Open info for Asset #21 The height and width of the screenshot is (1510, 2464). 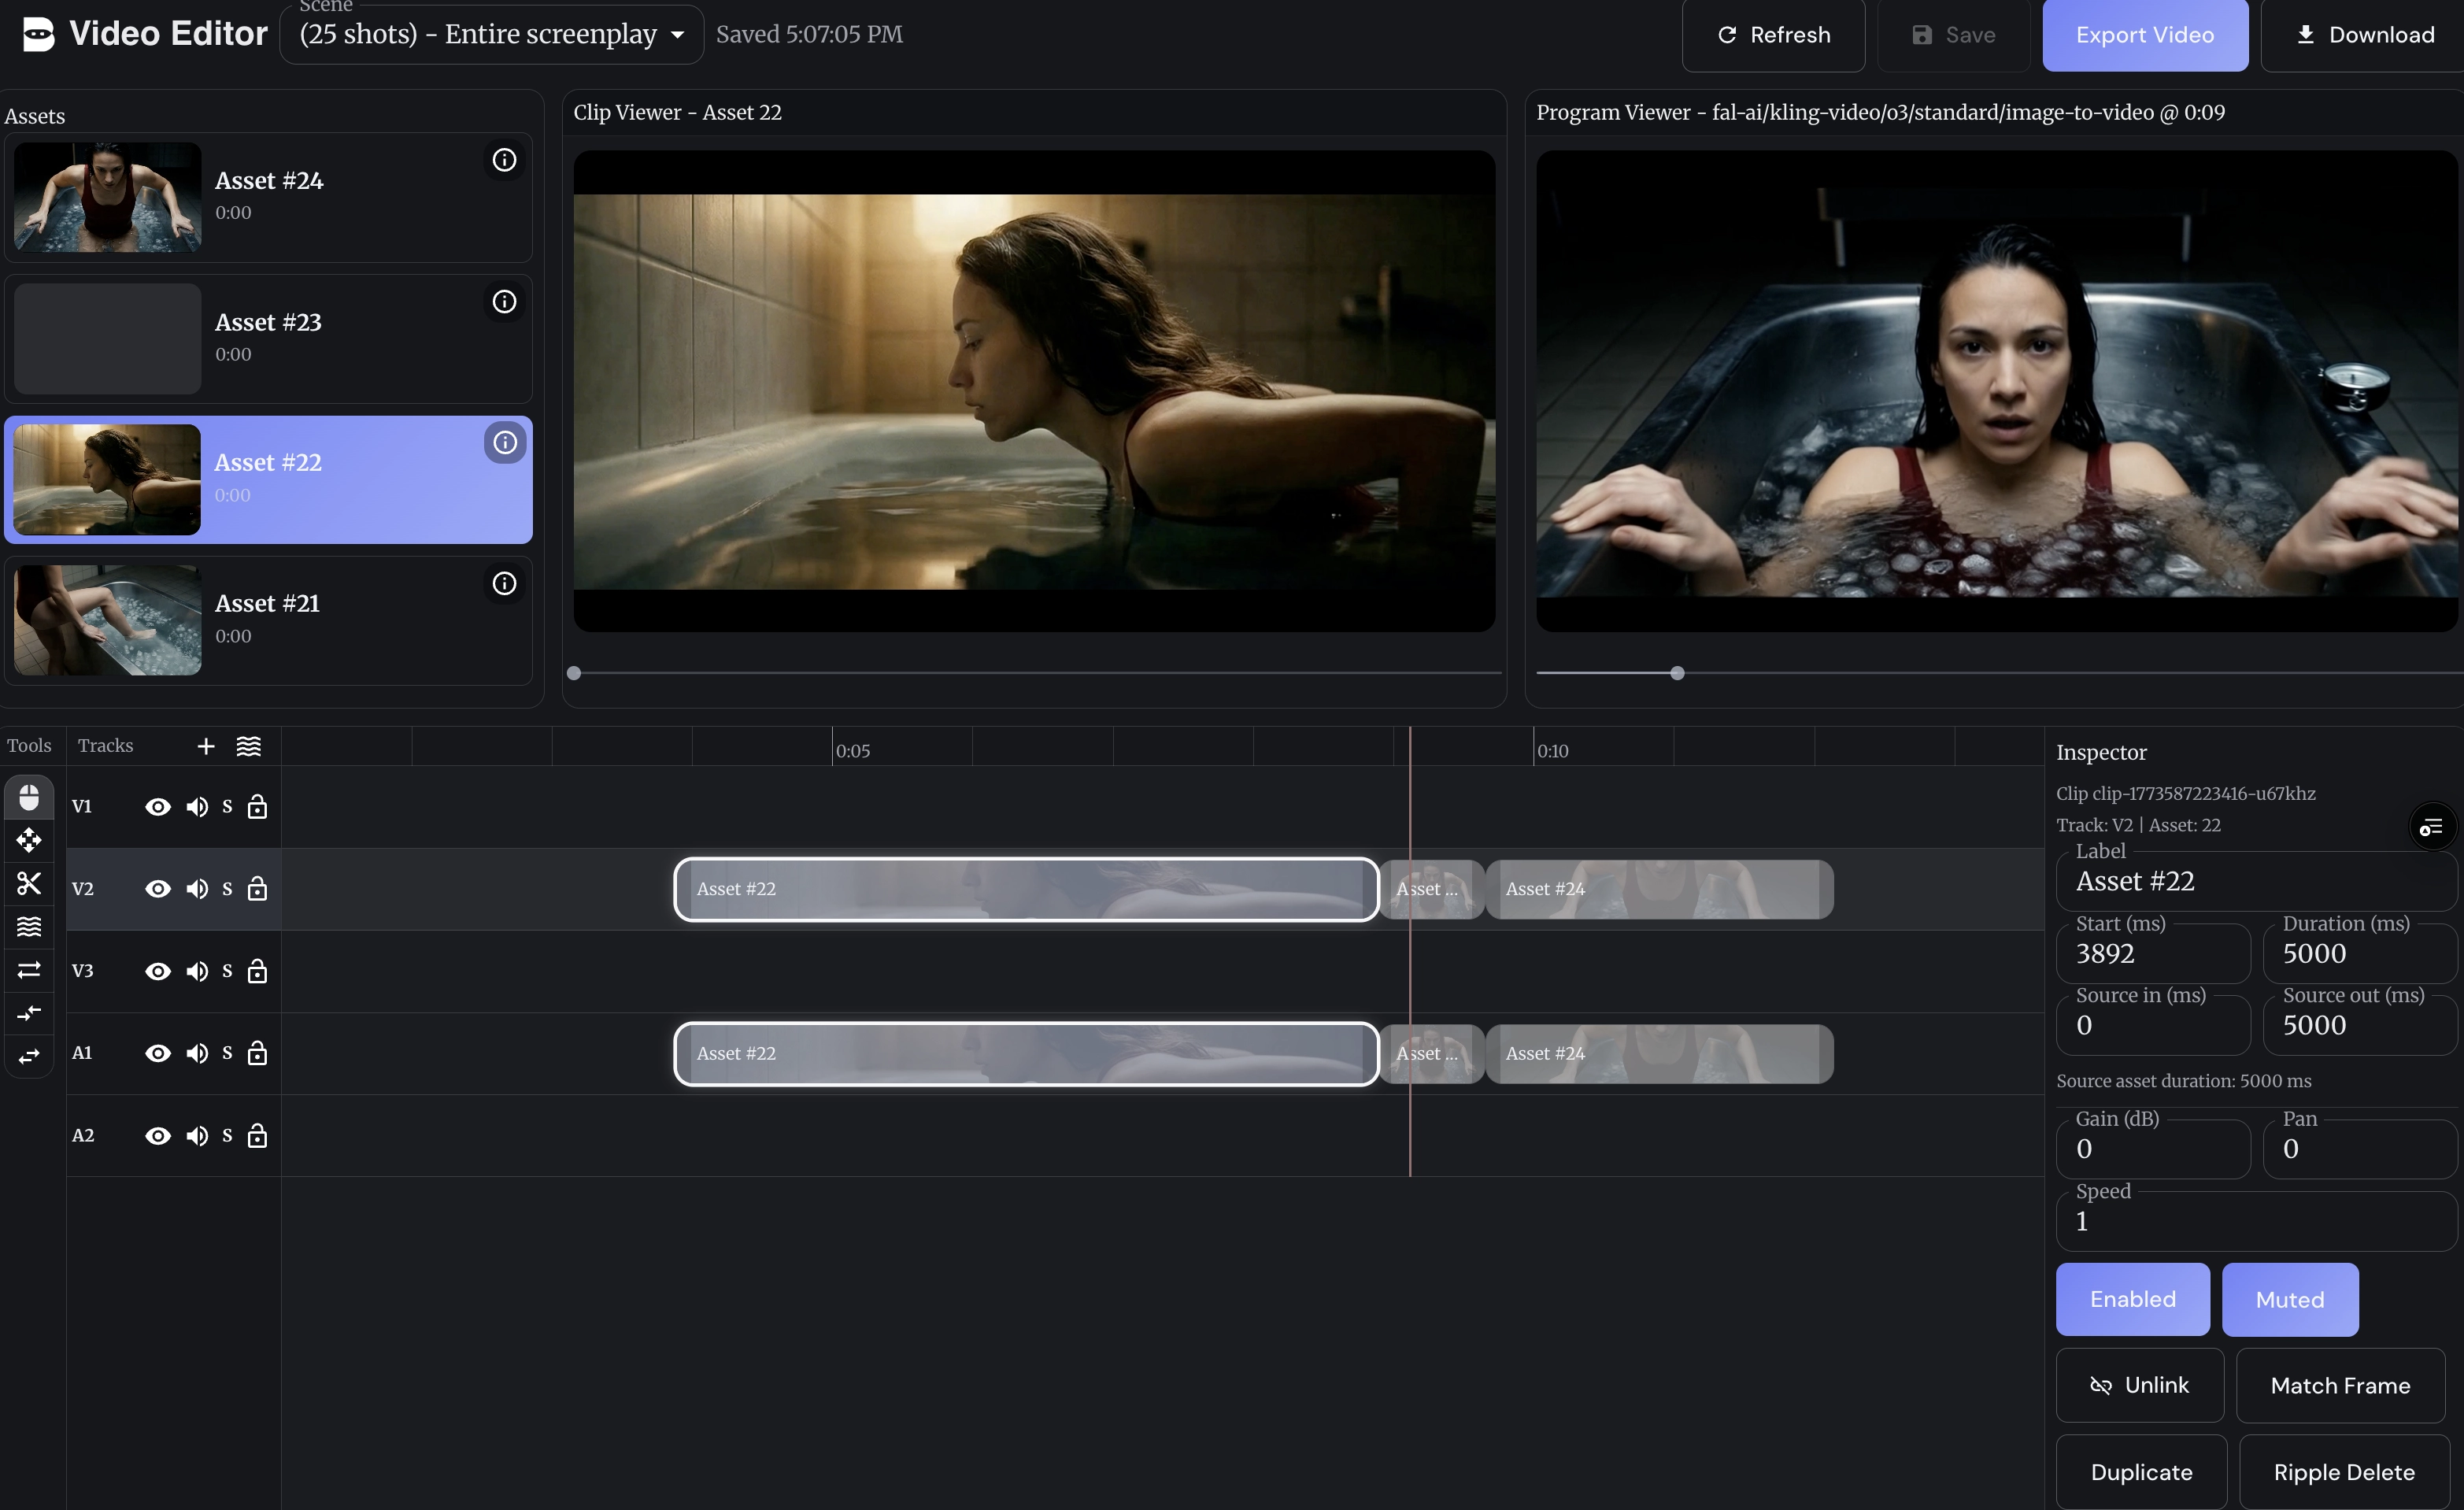click(x=504, y=583)
